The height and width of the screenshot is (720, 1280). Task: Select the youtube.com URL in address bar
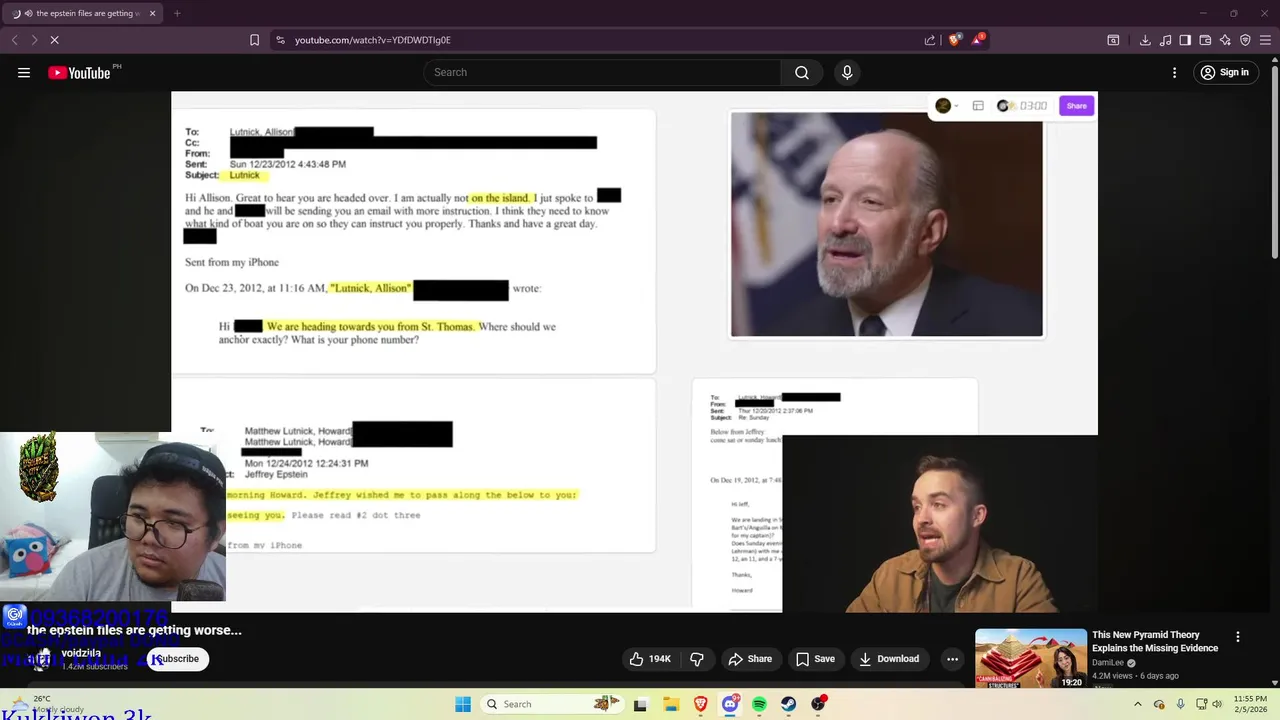coord(373,40)
